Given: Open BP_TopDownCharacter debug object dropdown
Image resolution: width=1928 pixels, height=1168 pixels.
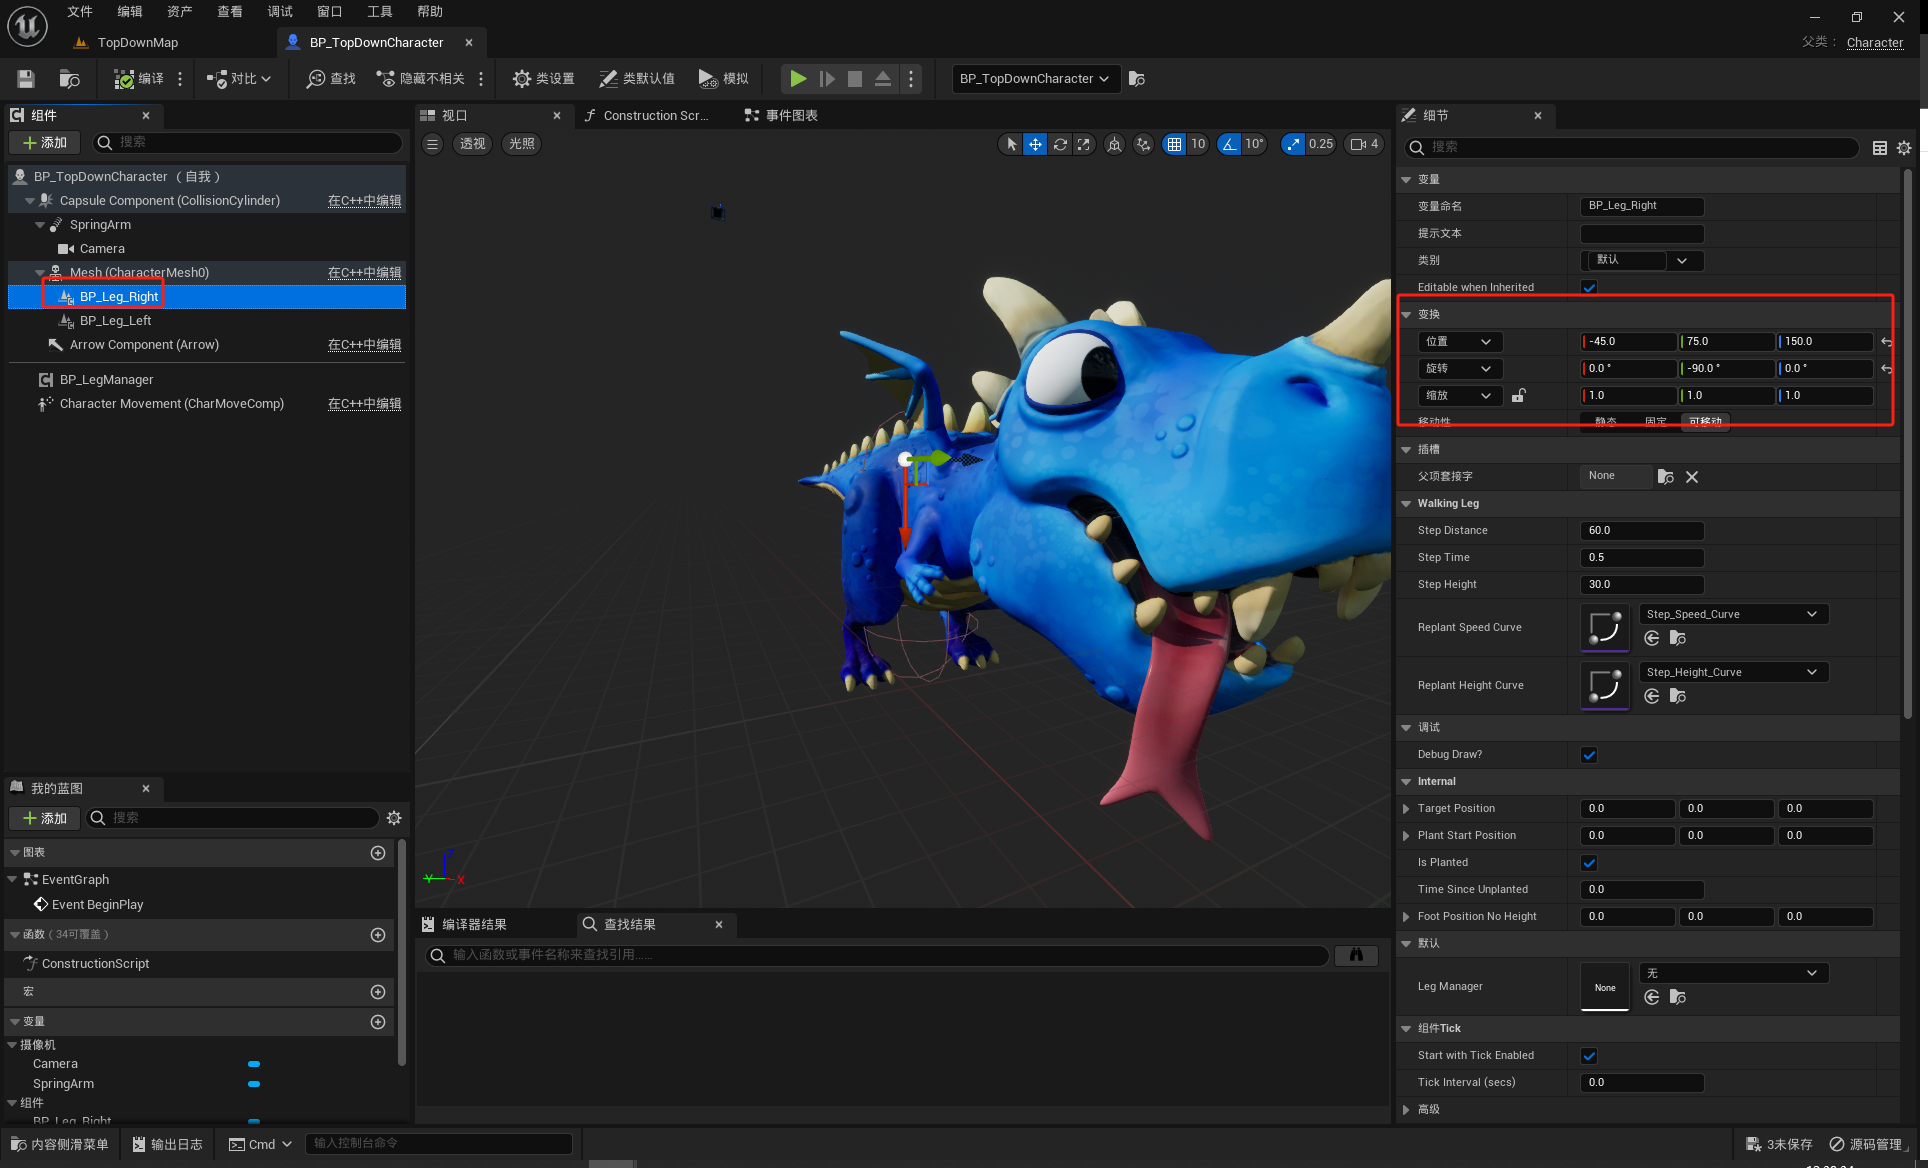Looking at the screenshot, I should [1034, 79].
